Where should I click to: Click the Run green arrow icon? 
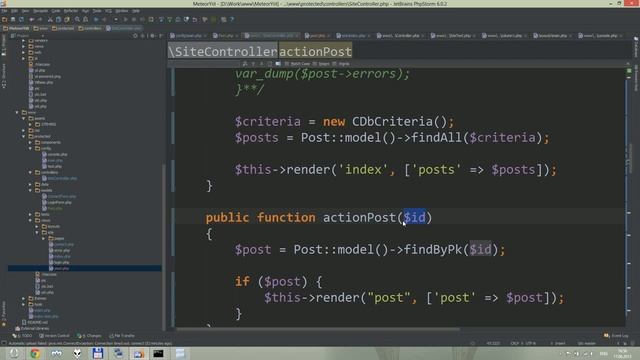[x=125, y=19]
